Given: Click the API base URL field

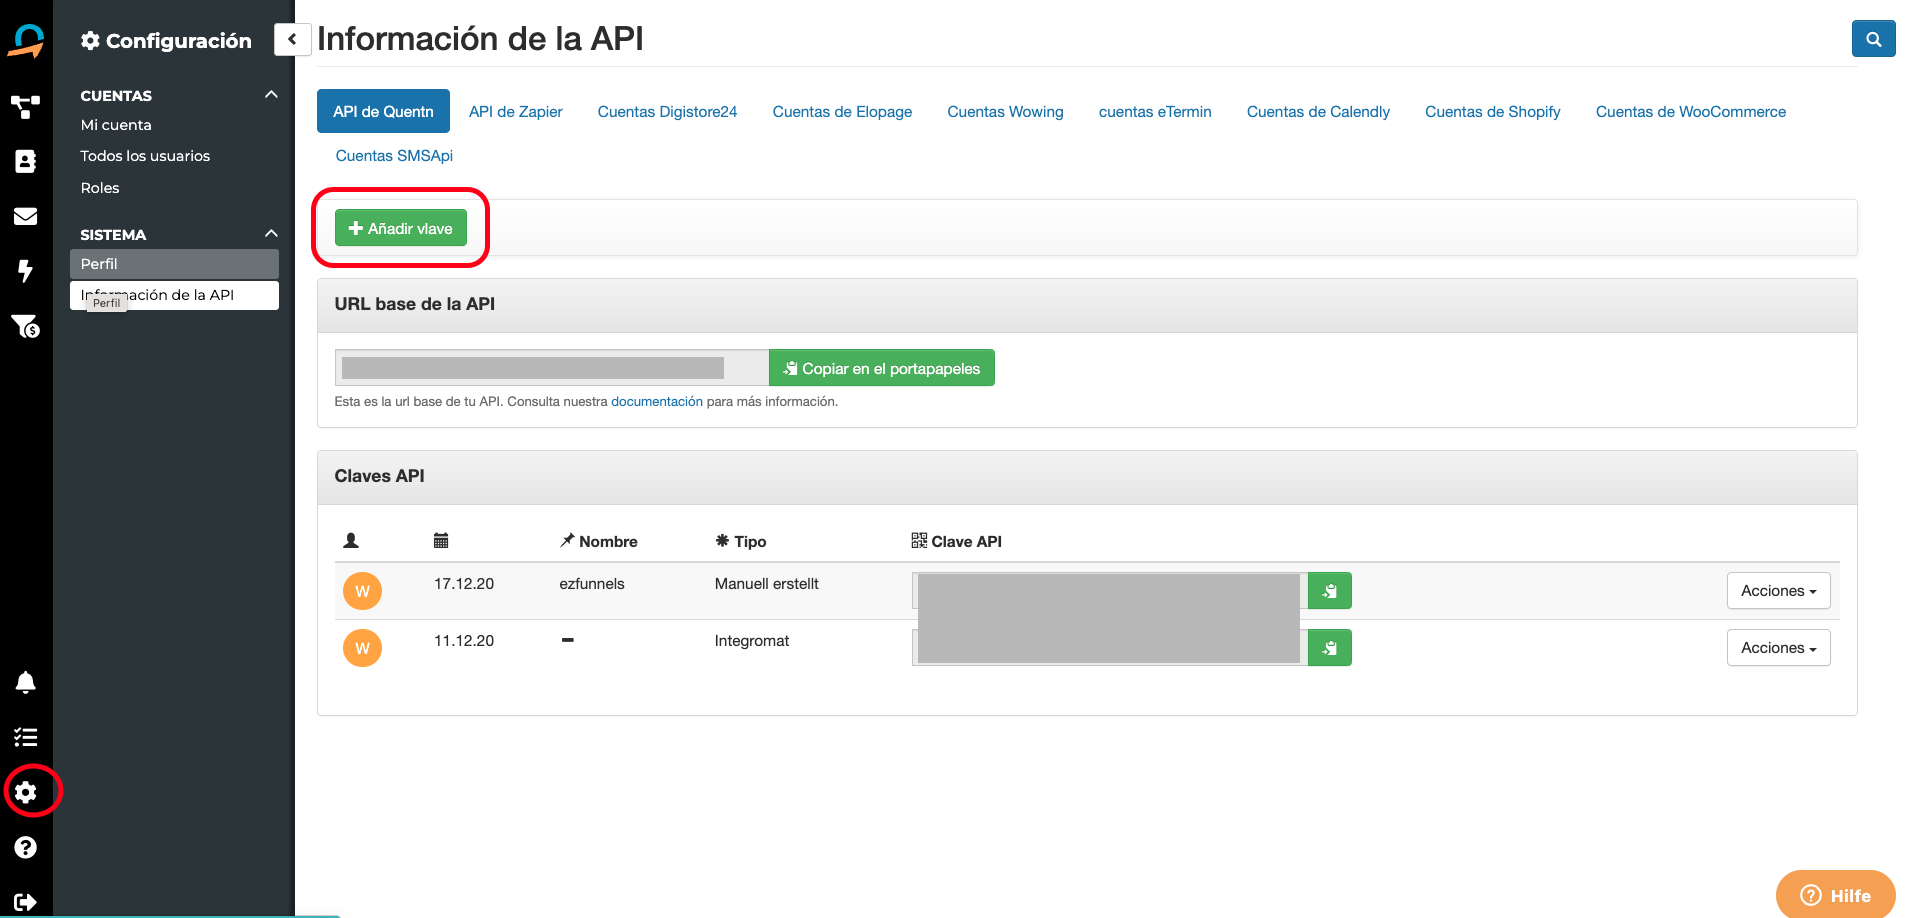Looking at the screenshot, I should (552, 368).
